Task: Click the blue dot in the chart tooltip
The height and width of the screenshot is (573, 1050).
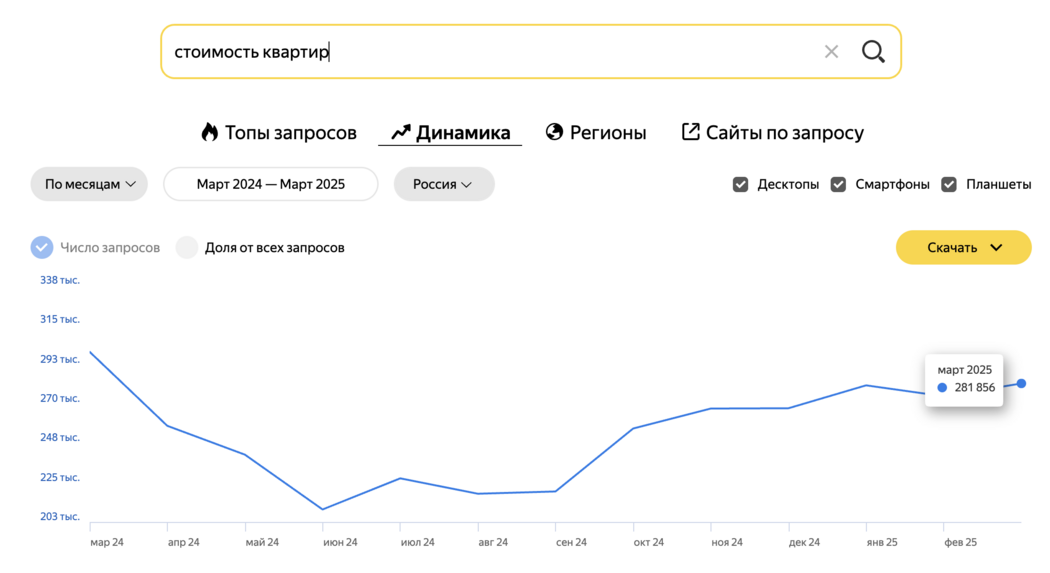Action: [942, 388]
